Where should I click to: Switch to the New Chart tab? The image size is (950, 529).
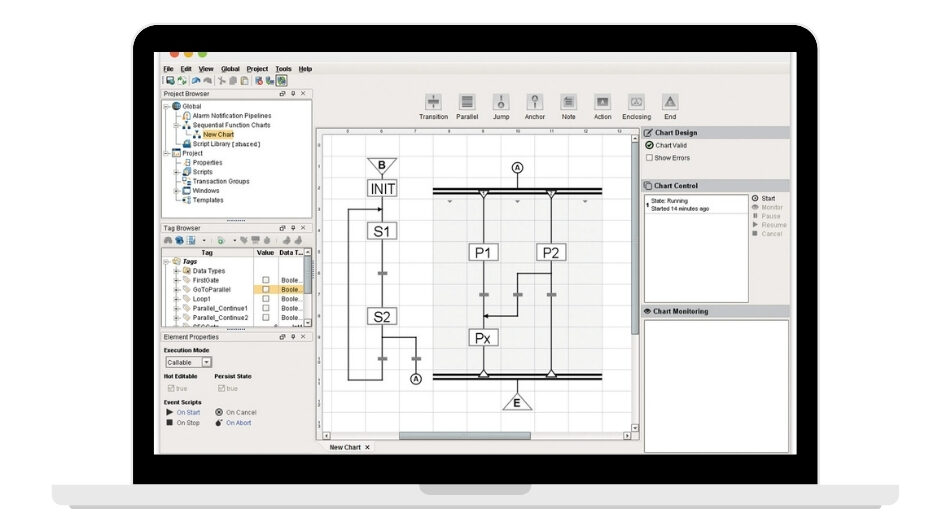[345, 447]
